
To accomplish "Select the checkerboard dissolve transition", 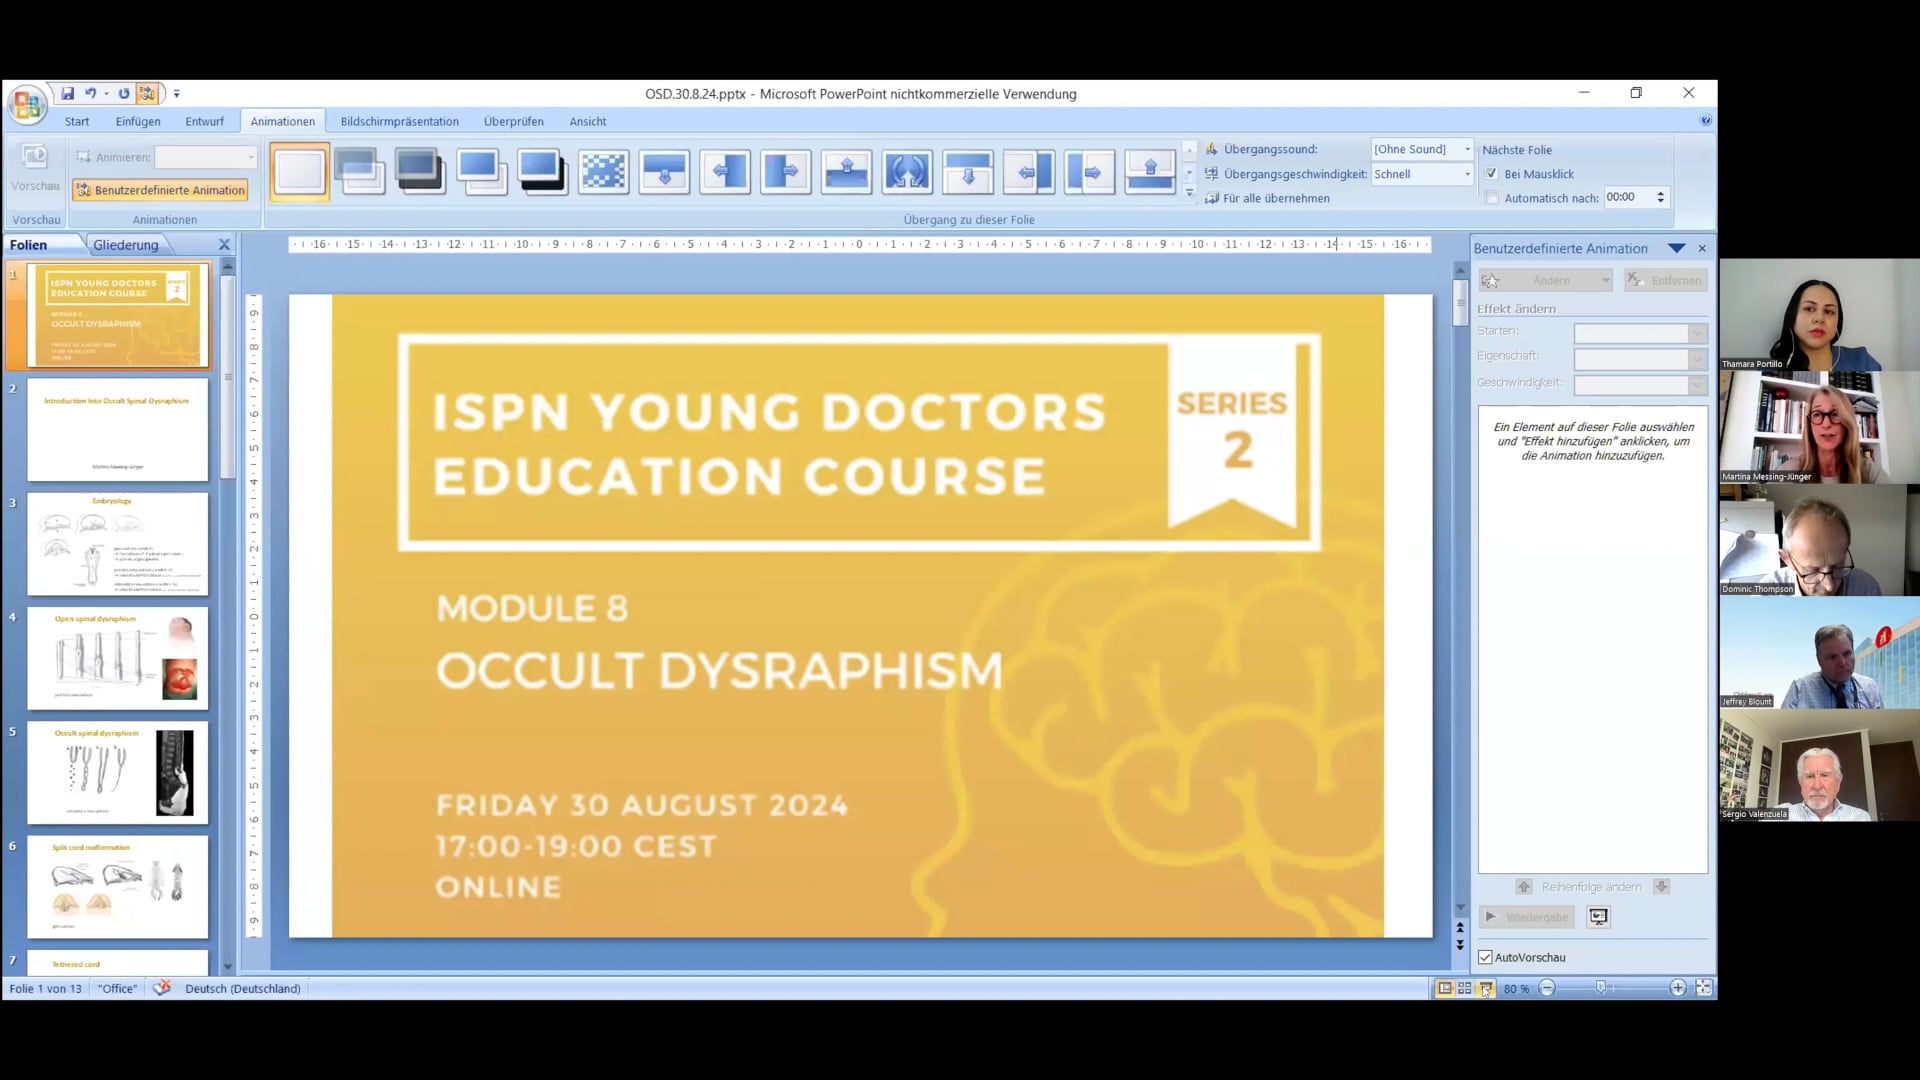I will coord(604,171).
